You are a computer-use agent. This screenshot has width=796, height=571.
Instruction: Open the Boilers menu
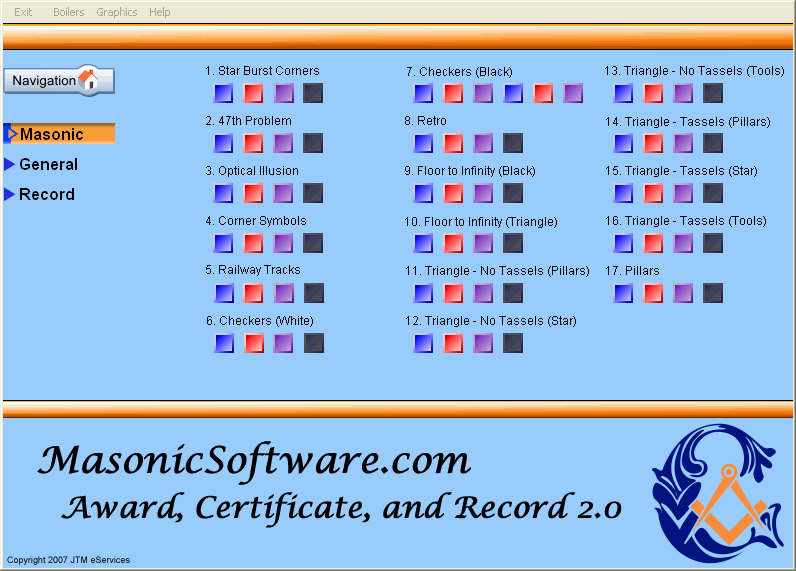69,12
